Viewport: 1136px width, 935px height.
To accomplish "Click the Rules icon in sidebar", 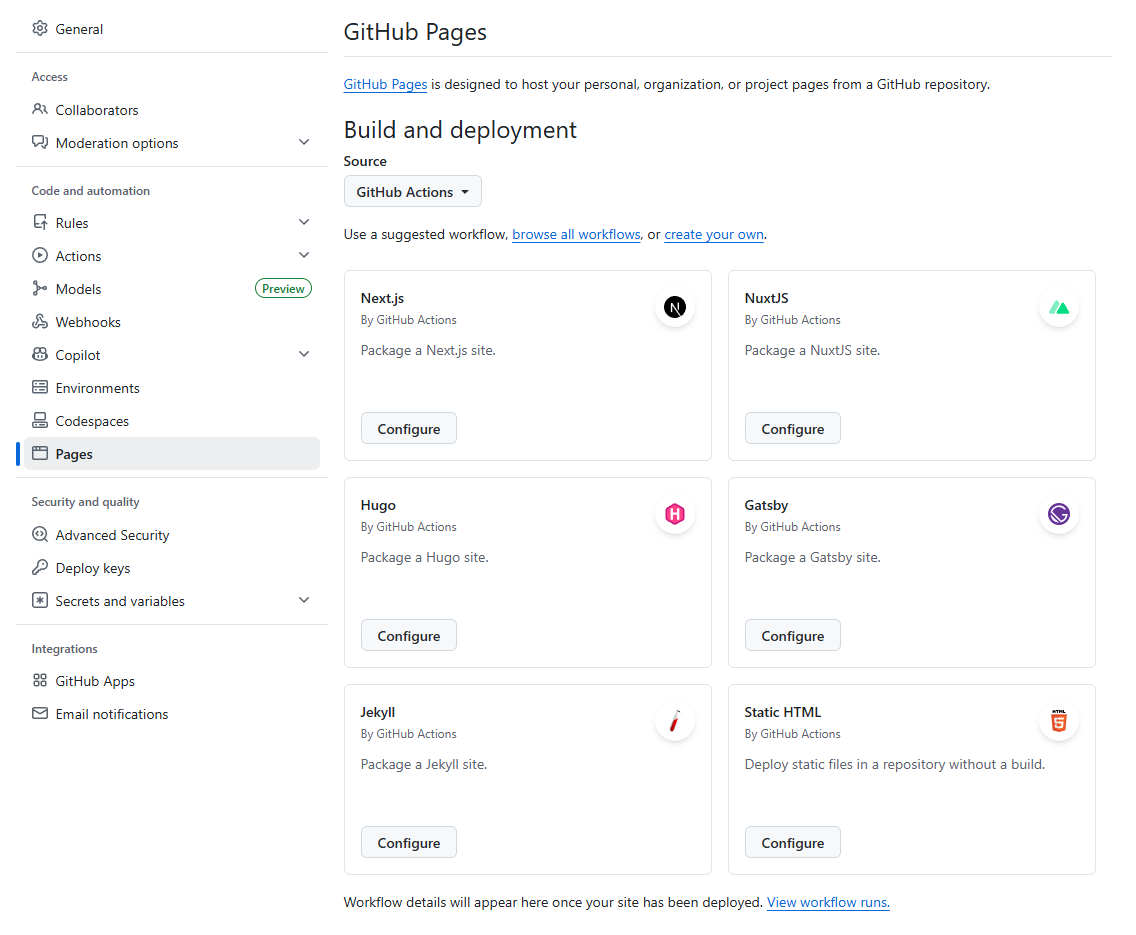I will [x=40, y=222].
